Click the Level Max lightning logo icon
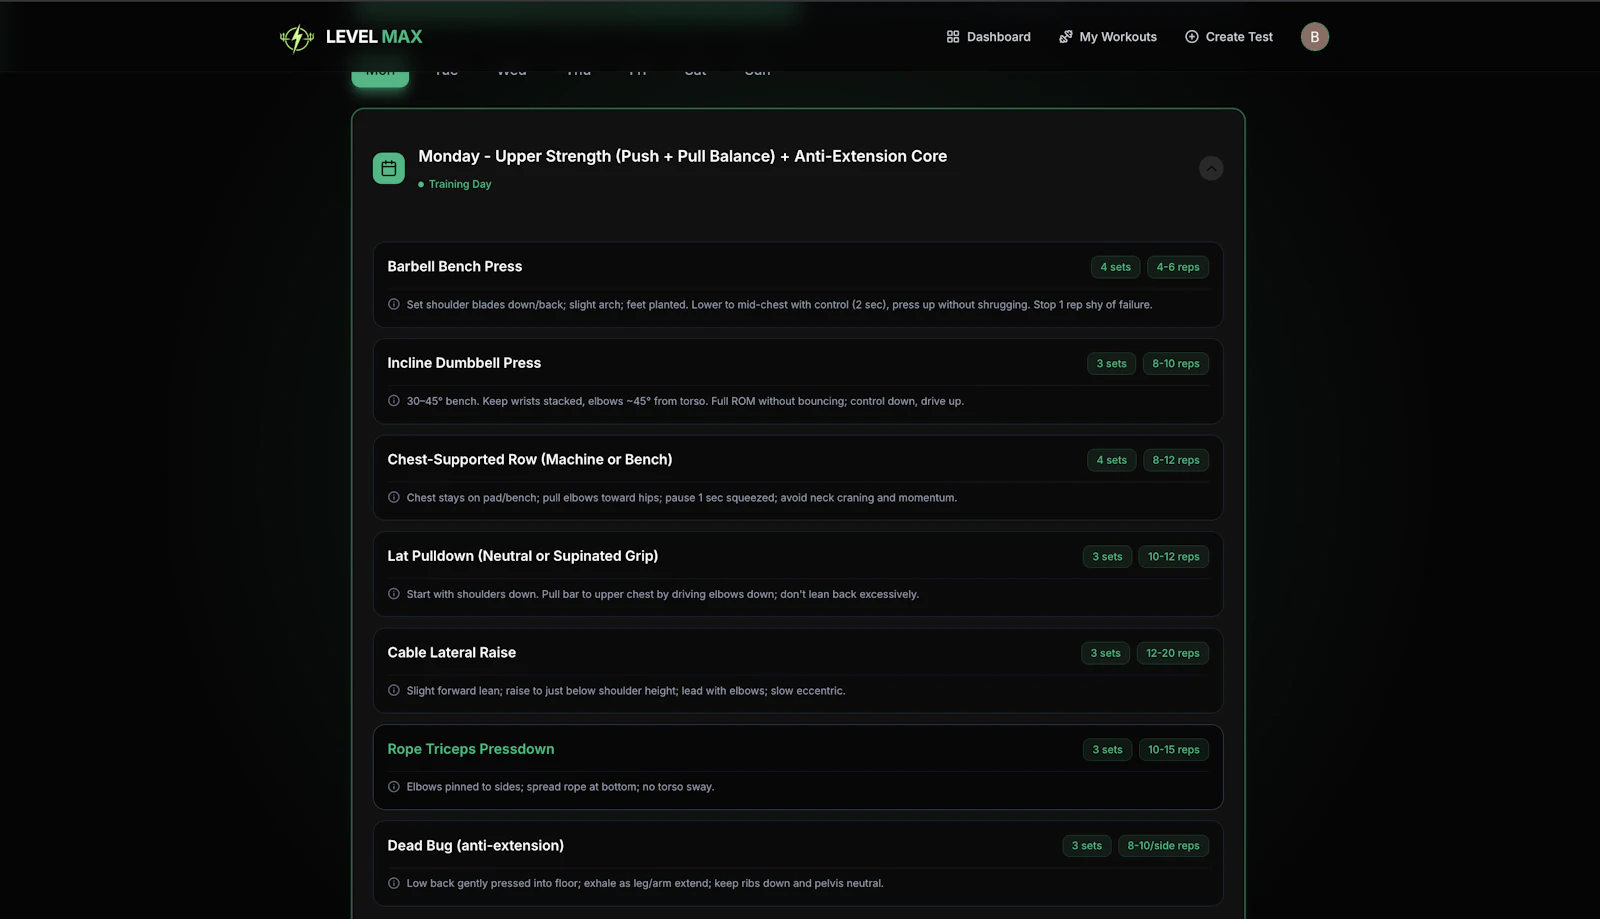Image resolution: width=1600 pixels, height=919 pixels. pyautogui.click(x=297, y=37)
